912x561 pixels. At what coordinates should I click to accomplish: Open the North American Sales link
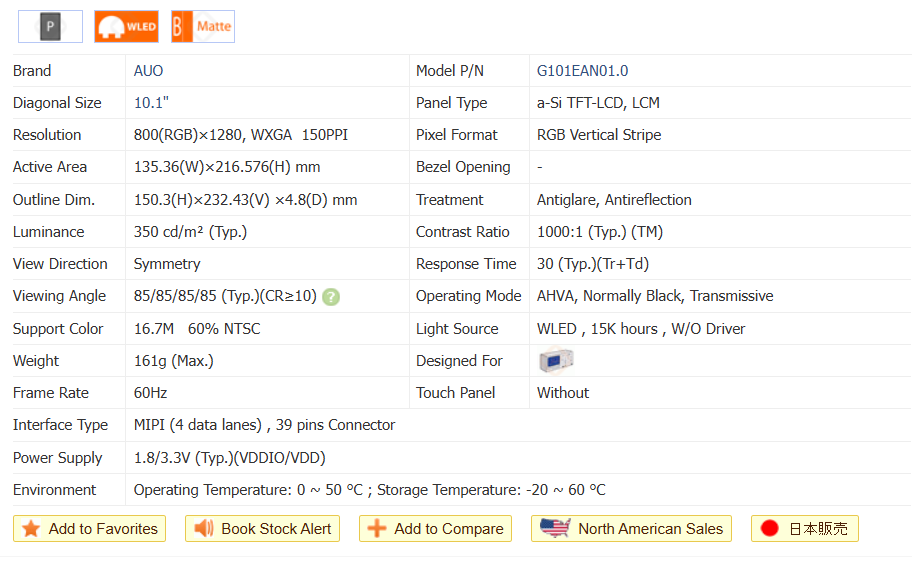point(650,529)
